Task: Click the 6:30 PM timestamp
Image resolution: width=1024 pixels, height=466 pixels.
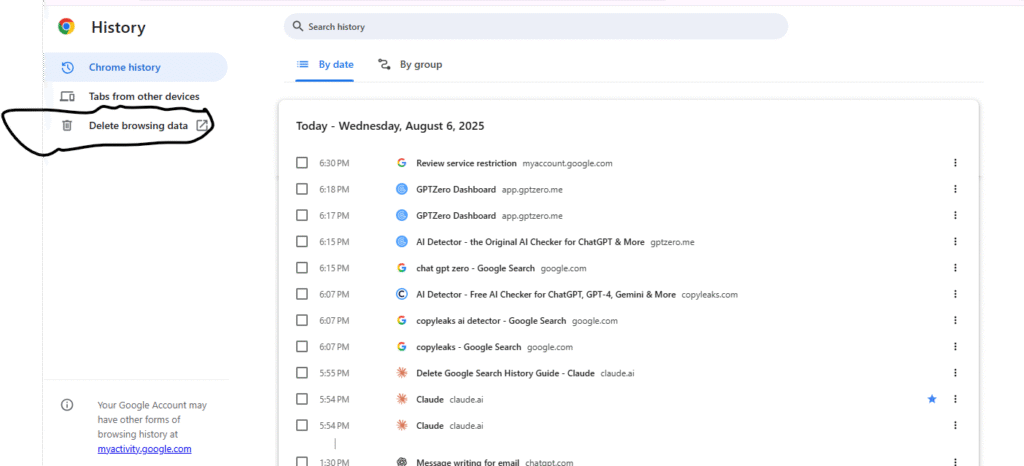Action: 334,163
